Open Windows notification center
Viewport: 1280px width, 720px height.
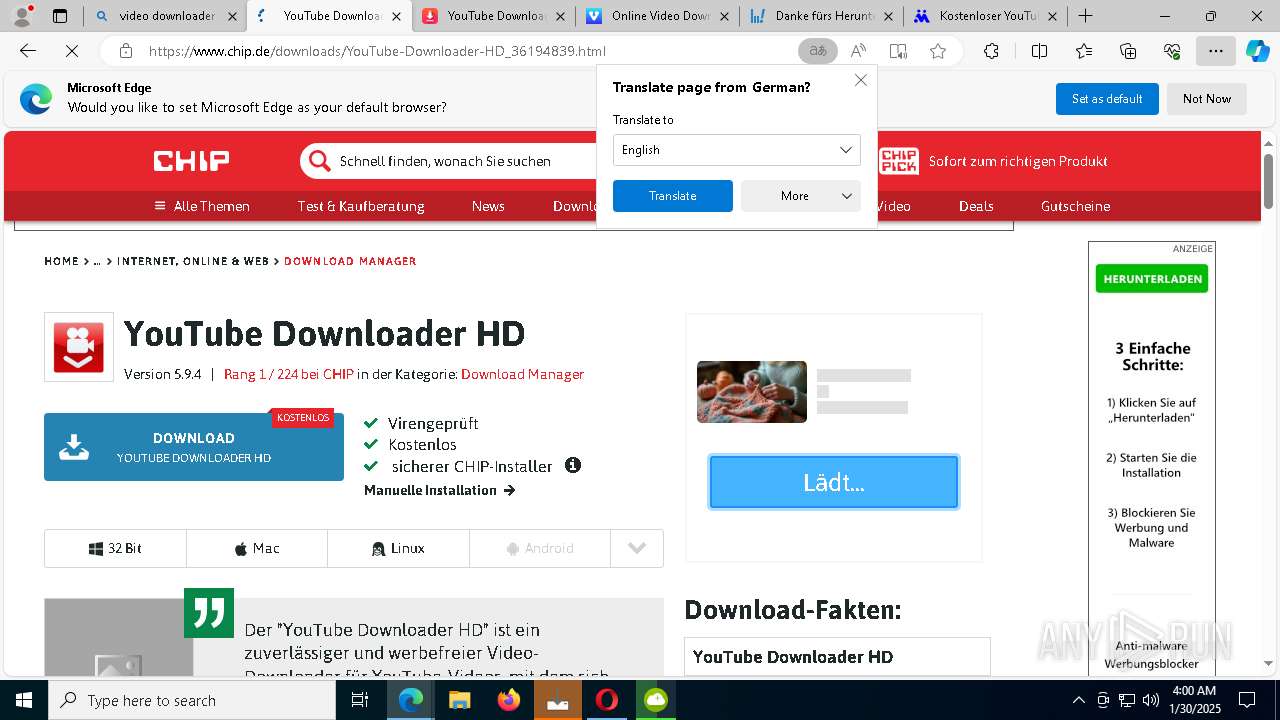[x=1247, y=700]
